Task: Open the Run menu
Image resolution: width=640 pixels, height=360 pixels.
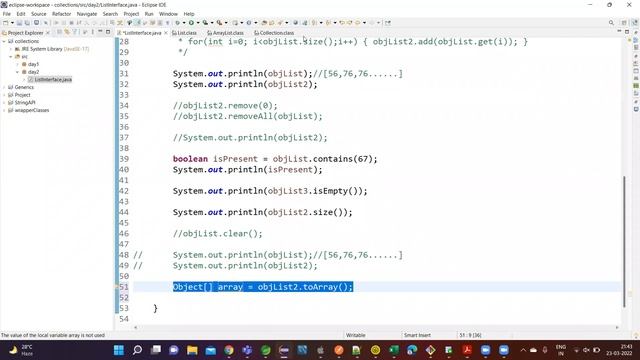Action: click(x=149, y=14)
